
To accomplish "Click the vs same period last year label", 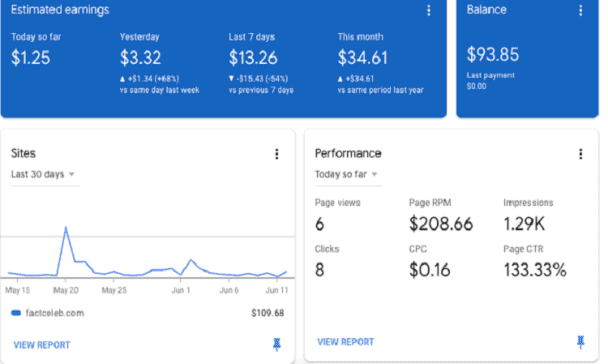I will [x=380, y=90].
